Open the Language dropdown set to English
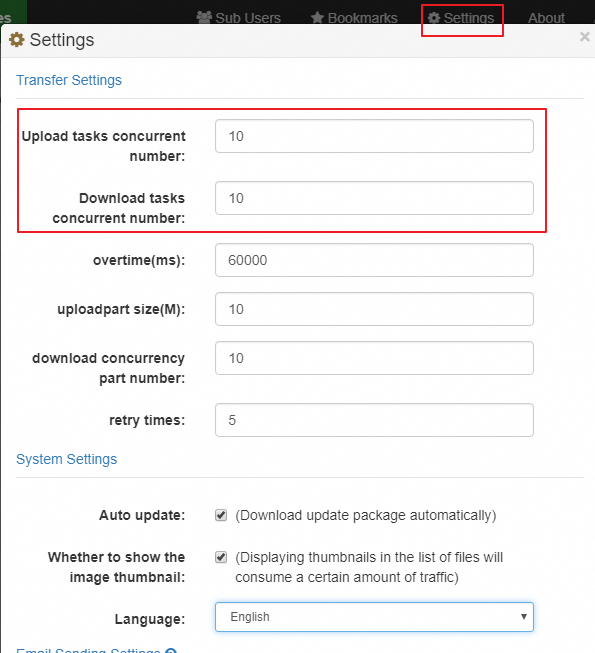 pos(374,617)
